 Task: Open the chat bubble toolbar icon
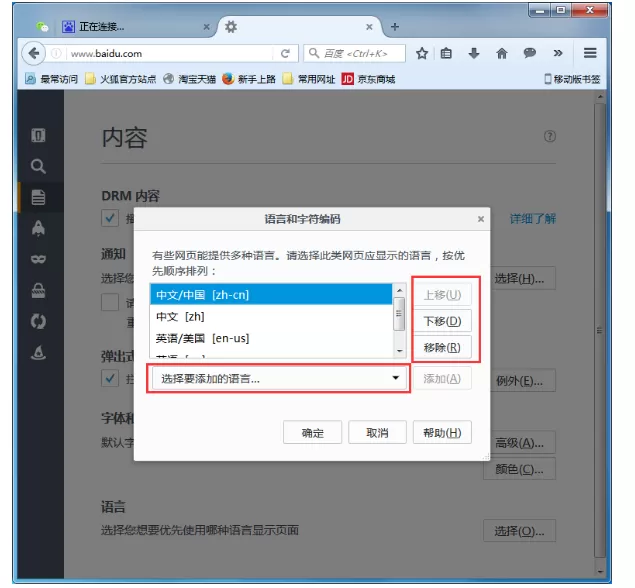pyautogui.click(x=530, y=53)
